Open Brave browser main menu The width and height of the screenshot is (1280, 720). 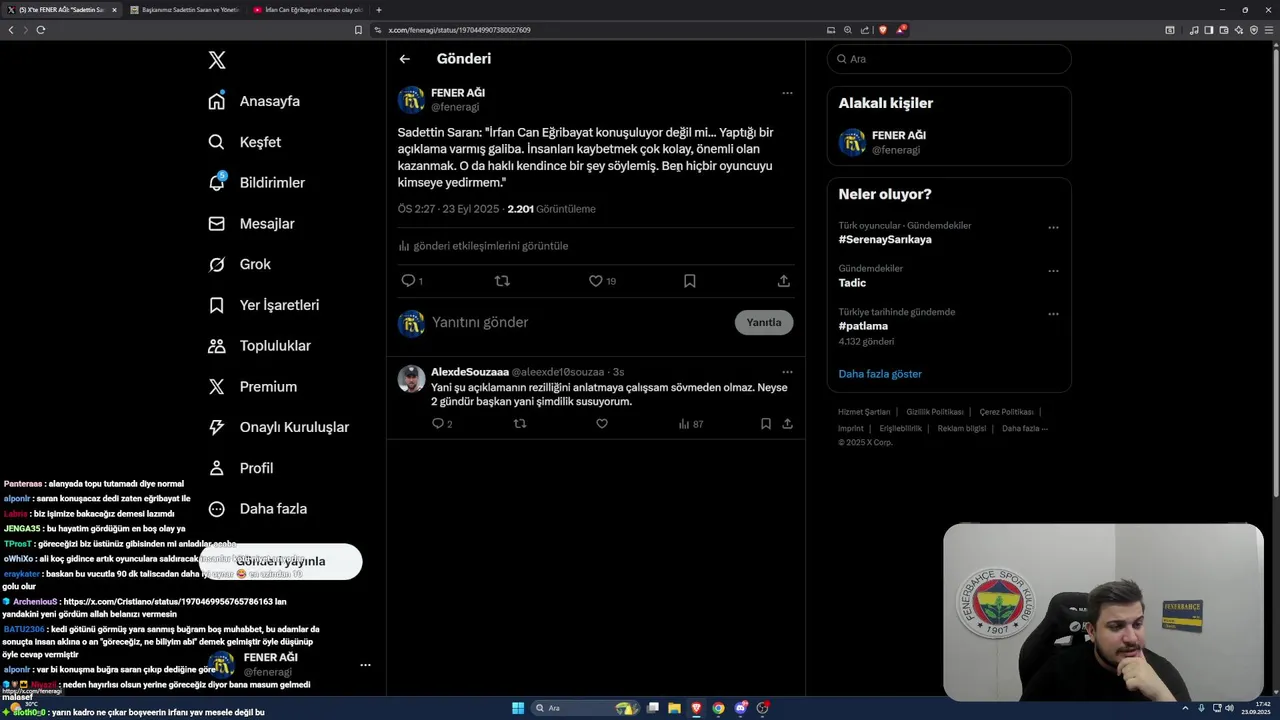click(x=1270, y=30)
